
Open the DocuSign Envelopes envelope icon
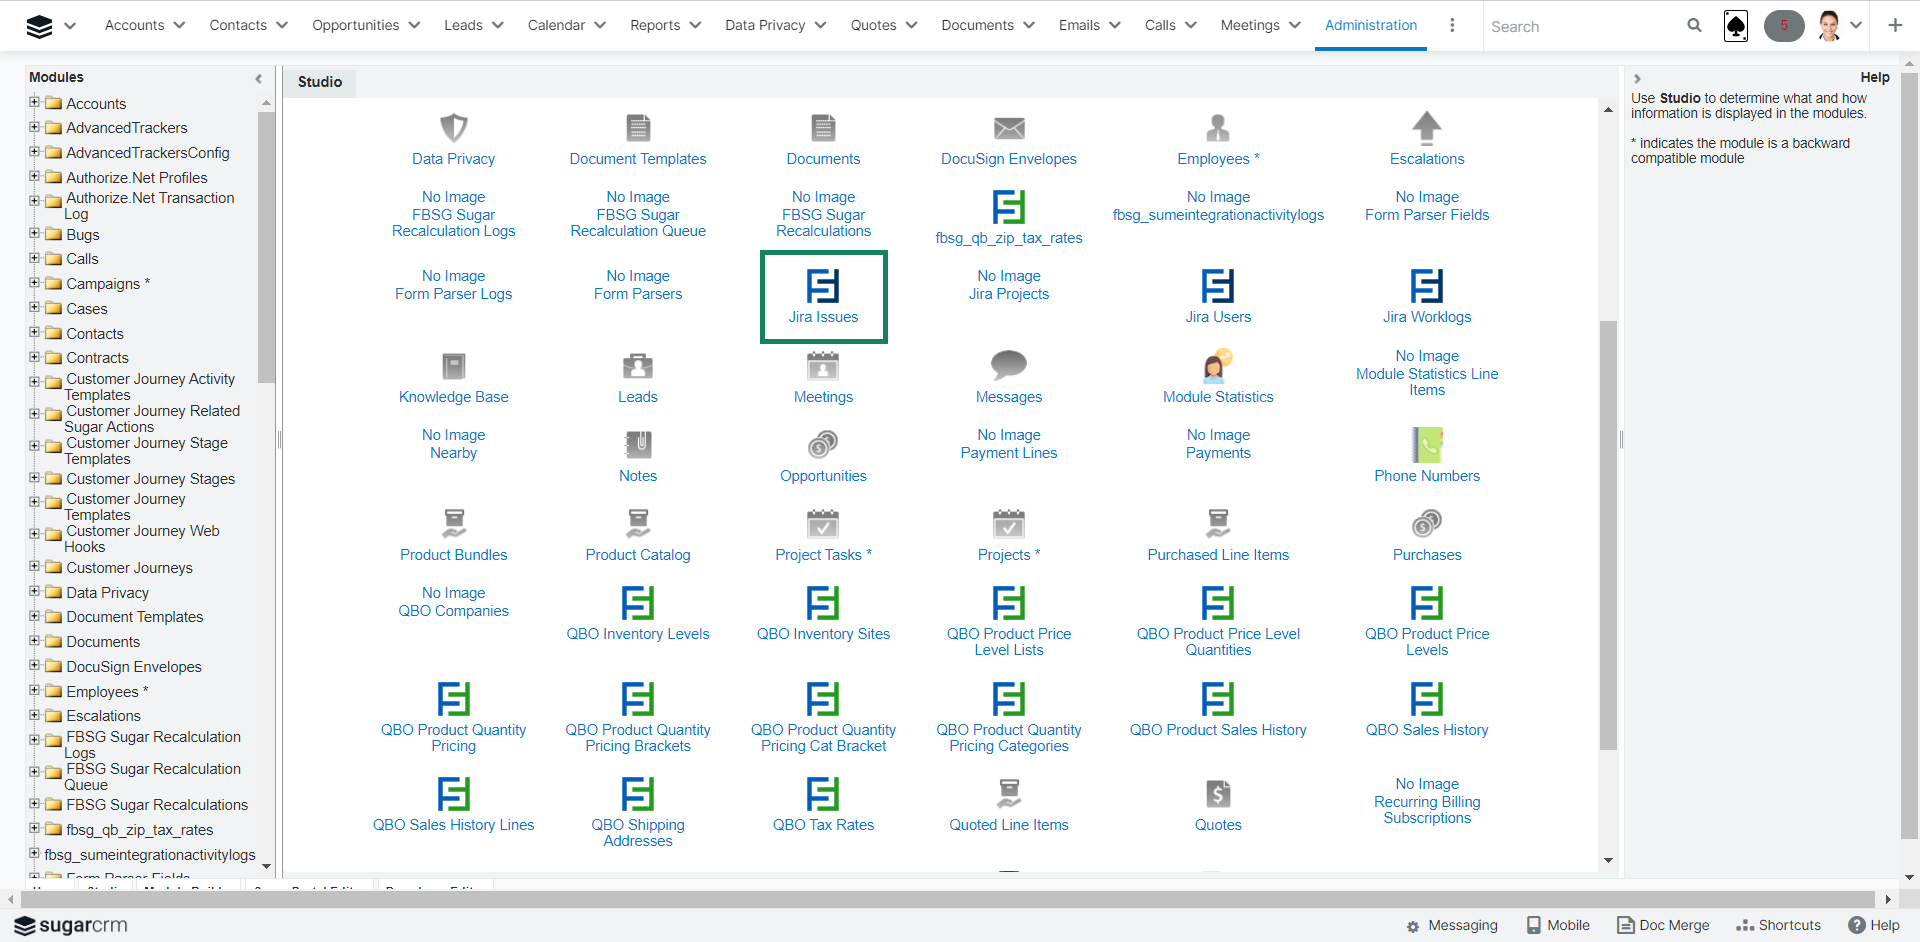(1008, 128)
